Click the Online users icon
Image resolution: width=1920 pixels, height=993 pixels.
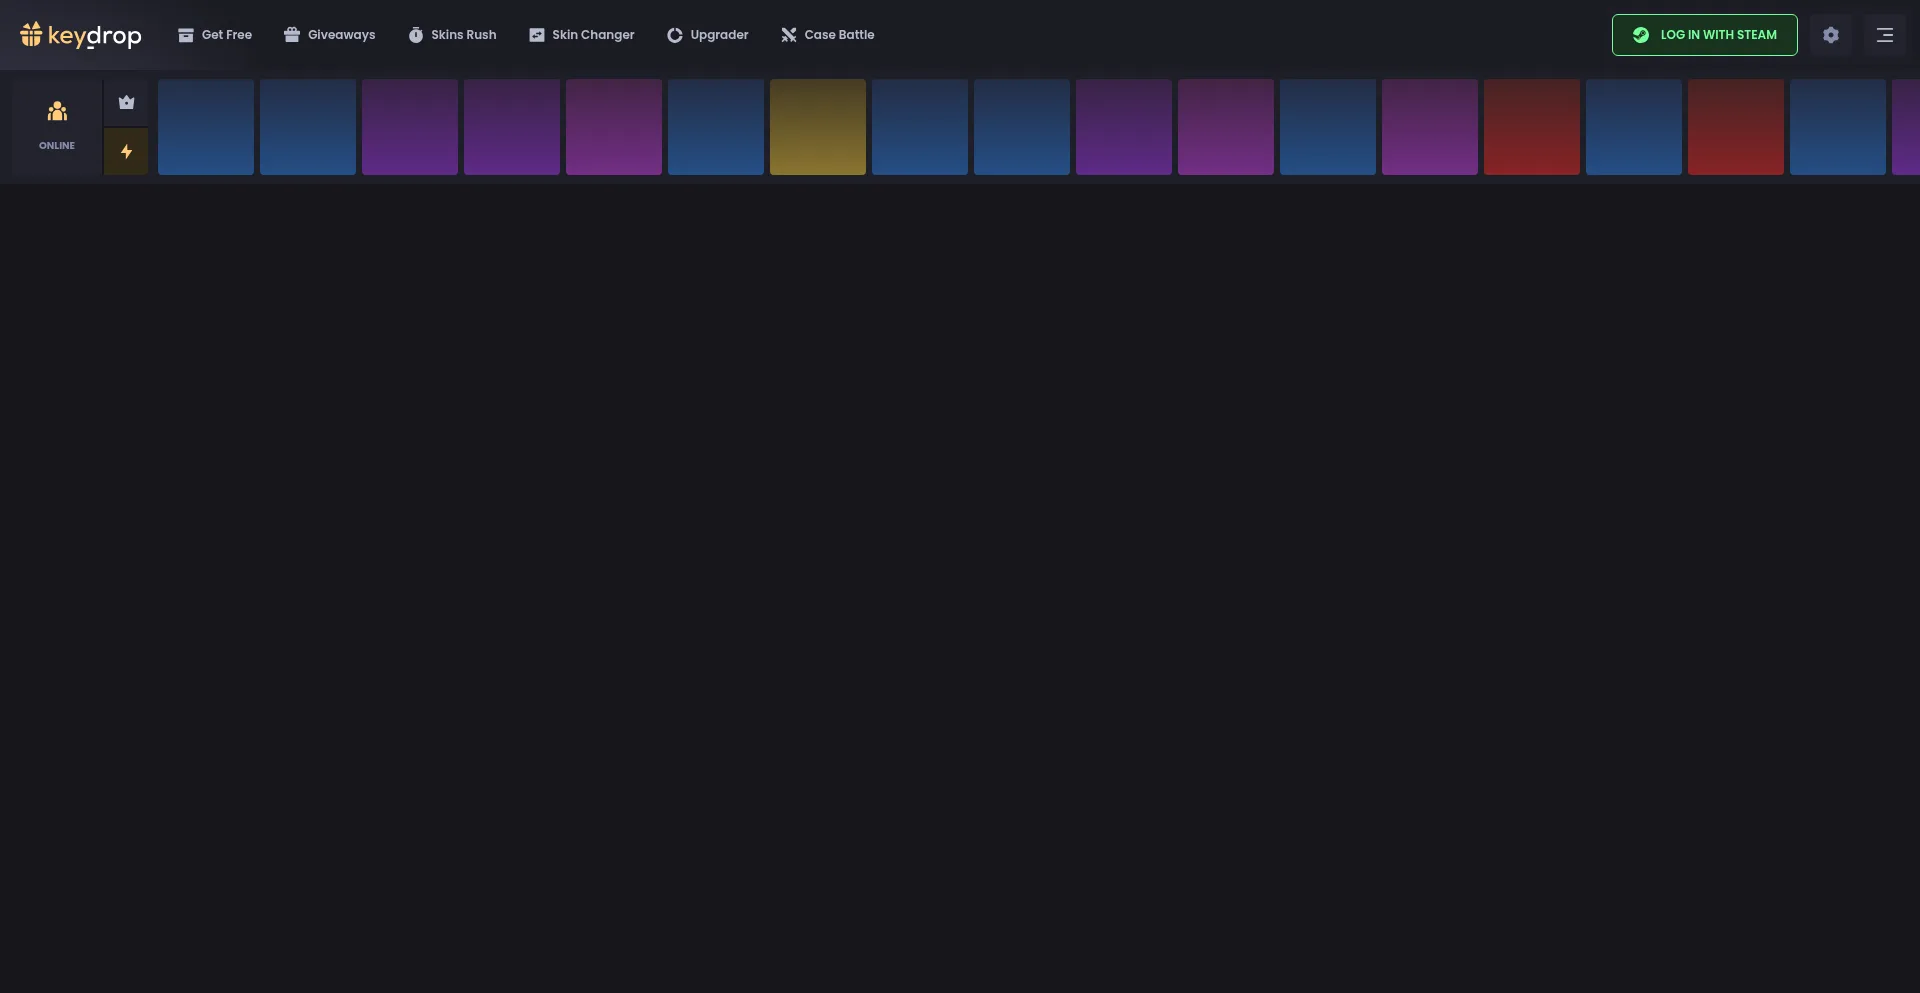click(57, 112)
